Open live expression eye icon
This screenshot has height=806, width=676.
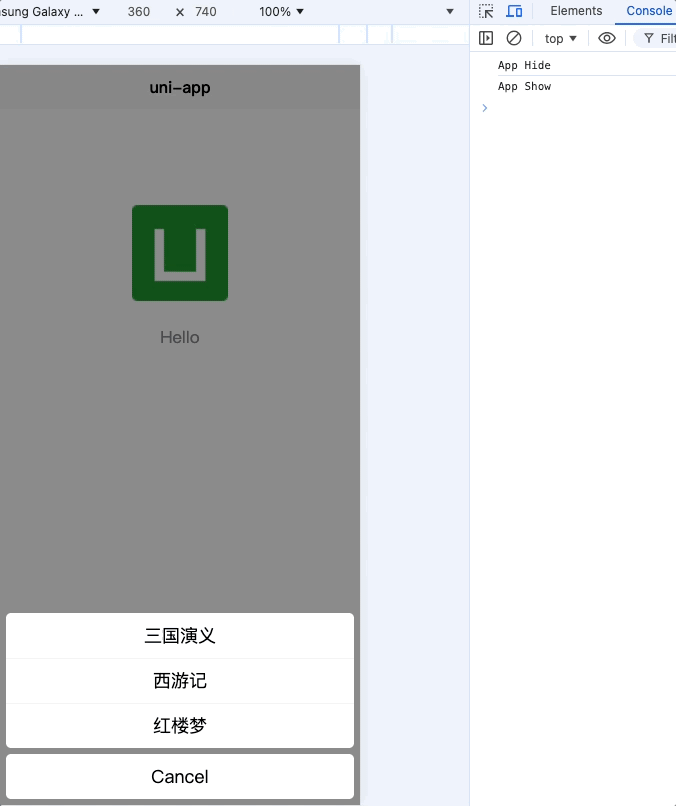607,38
